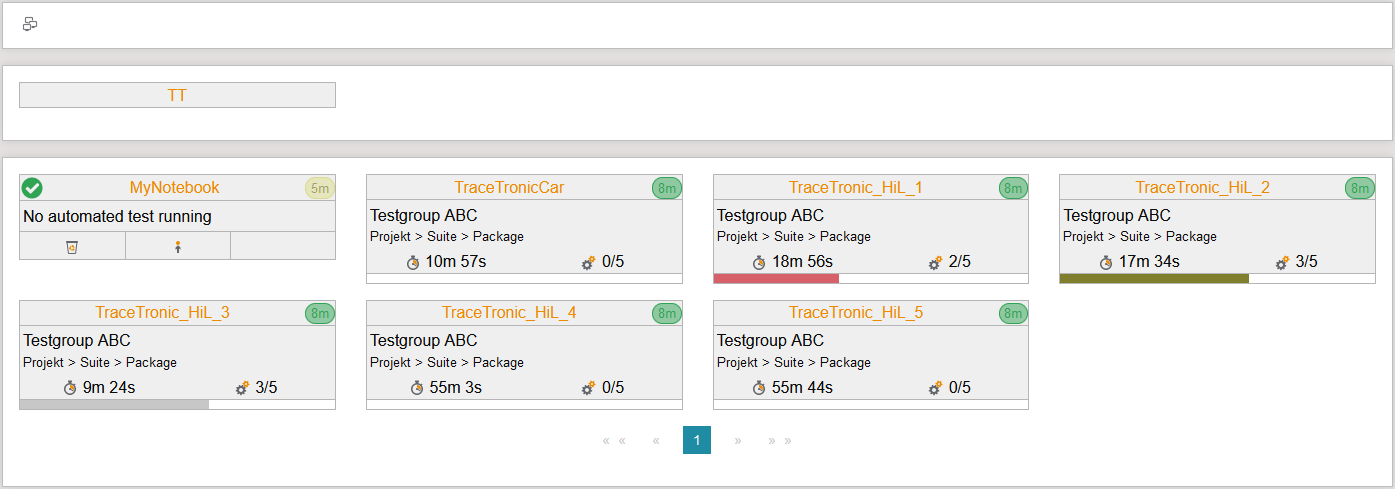Click the 'No automated test running' text
The height and width of the screenshot is (489, 1395).
point(117,216)
